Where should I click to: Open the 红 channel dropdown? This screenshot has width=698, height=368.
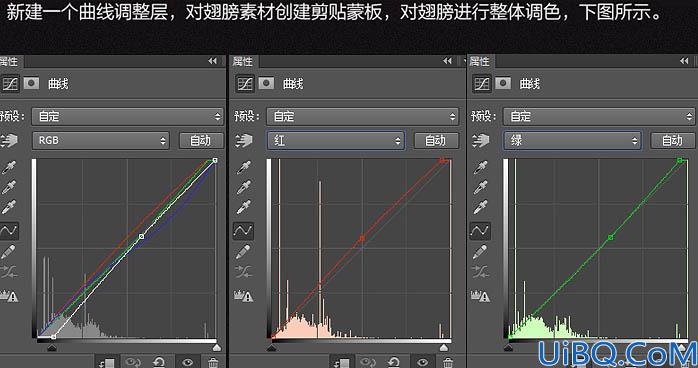336,141
